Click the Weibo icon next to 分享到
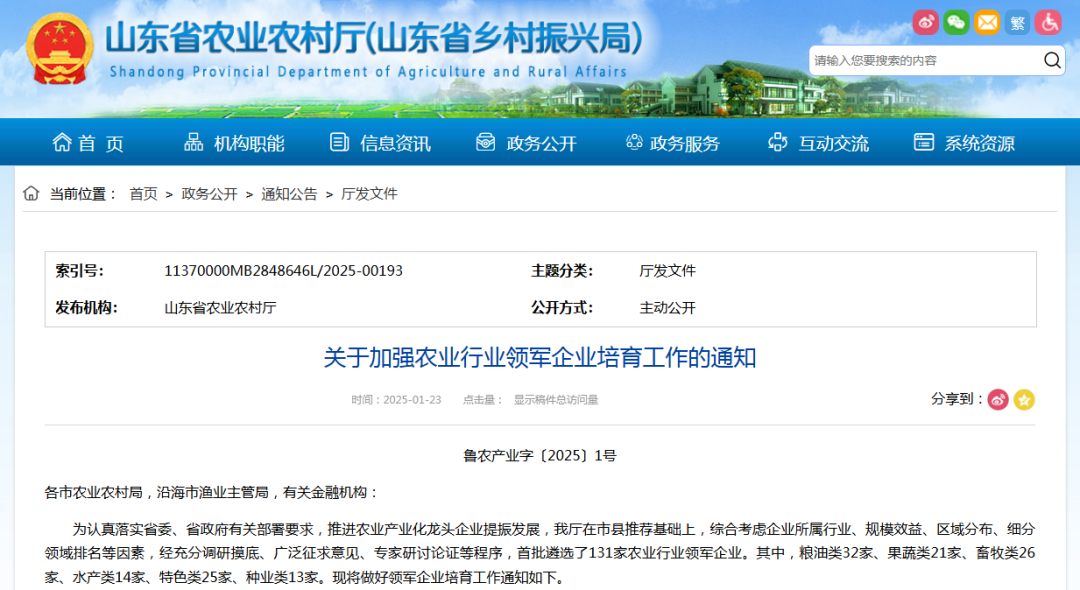1080x590 pixels. 997,399
